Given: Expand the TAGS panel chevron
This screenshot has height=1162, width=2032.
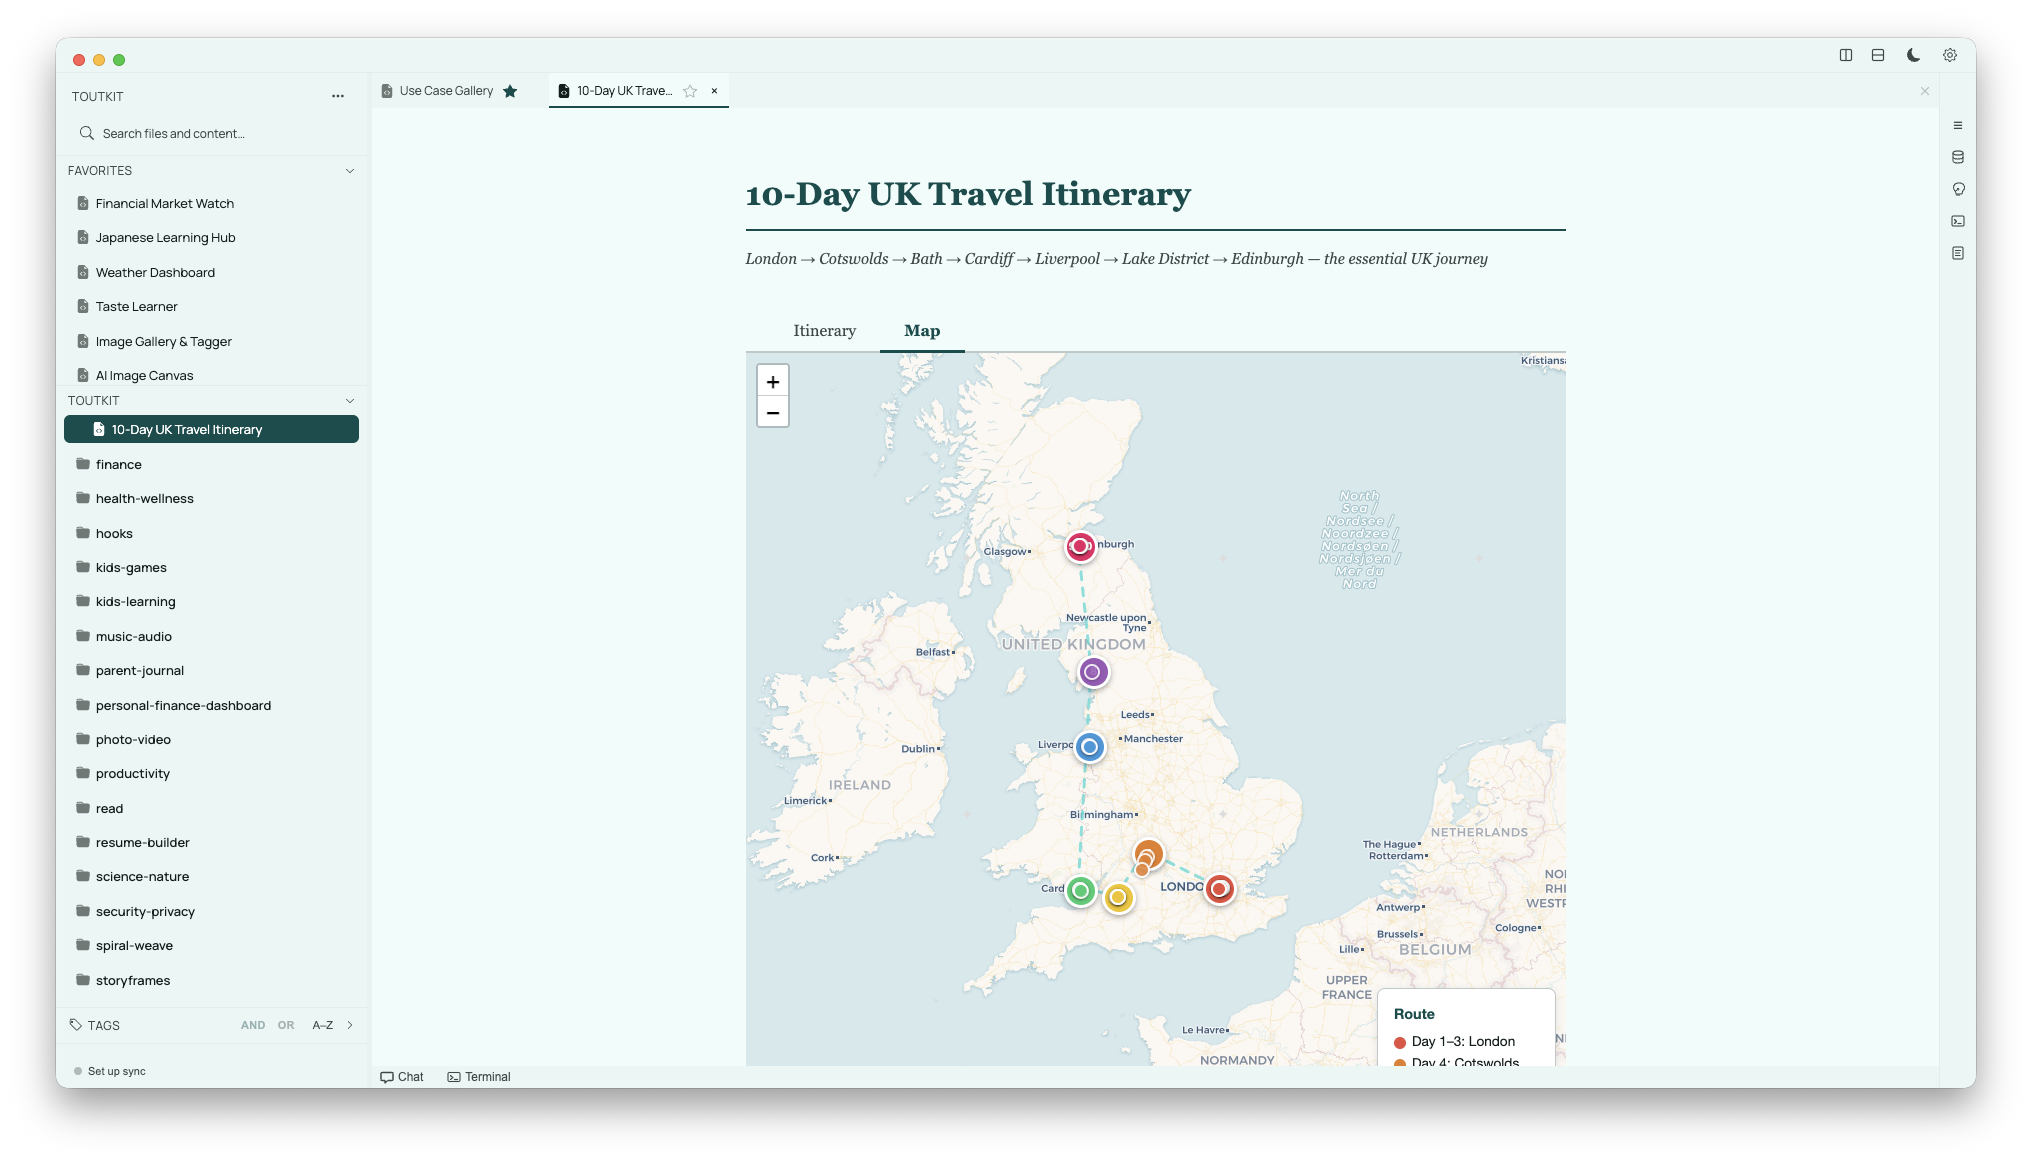Looking at the screenshot, I should (x=350, y=1025).
